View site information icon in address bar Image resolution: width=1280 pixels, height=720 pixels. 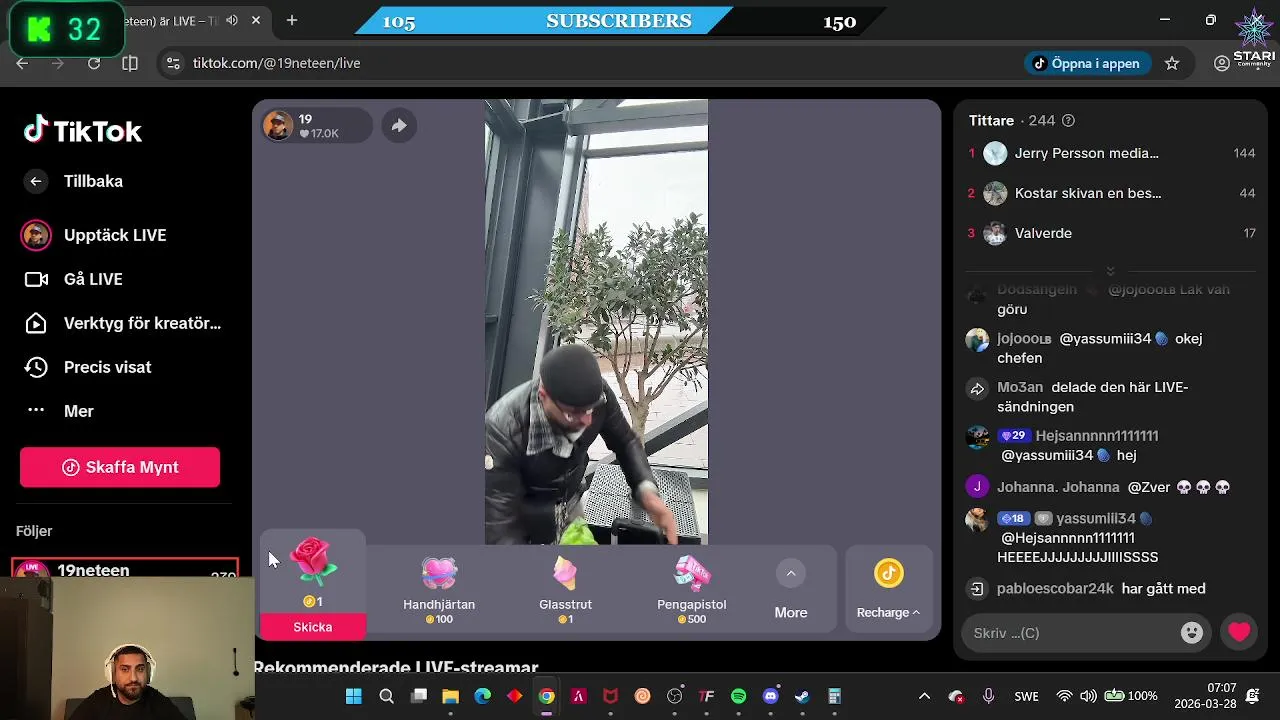tap(173, 63)
